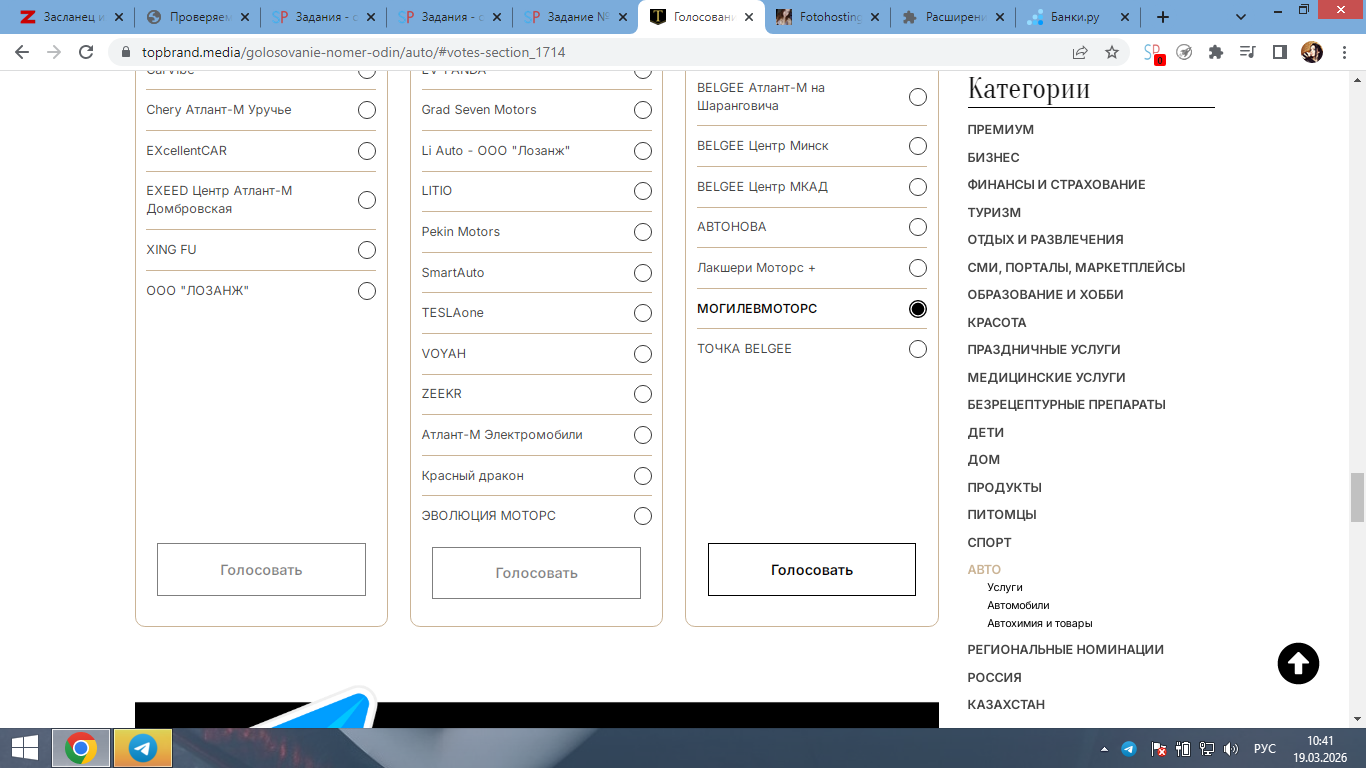Screen dimensions: 1366x768
Task: Switch the РУС keyboard language indicator
Action: (x=1264, y=748)
